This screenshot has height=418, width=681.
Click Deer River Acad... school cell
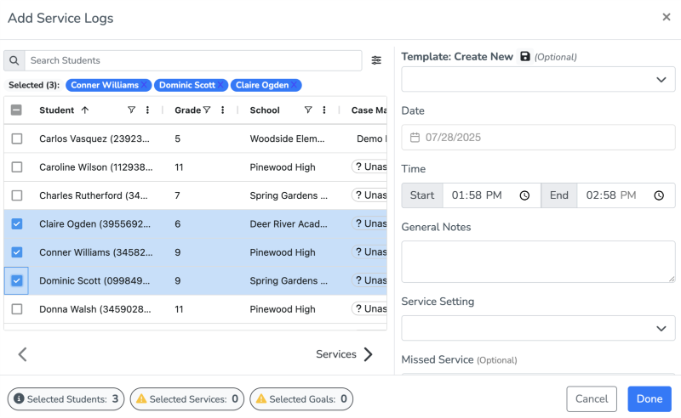[x=288, y=224]
